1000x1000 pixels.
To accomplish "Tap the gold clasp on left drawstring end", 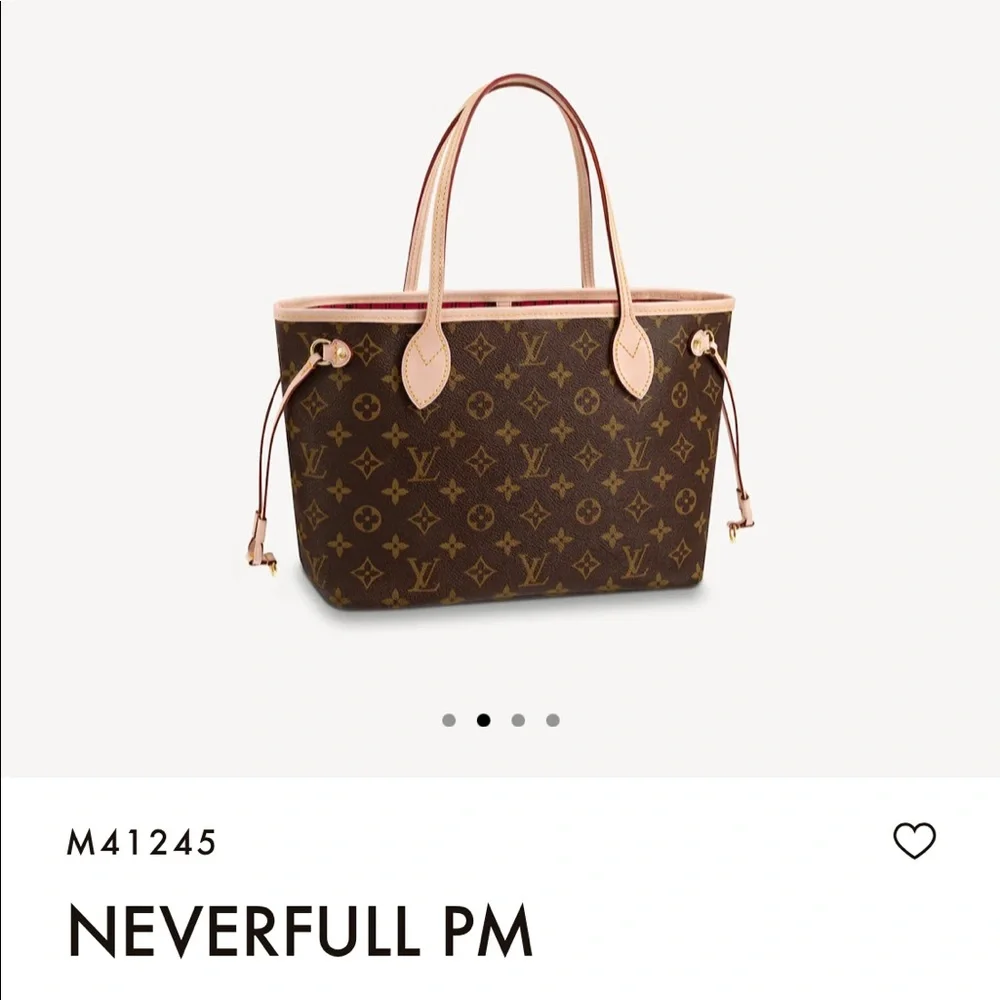I will 272,566.
